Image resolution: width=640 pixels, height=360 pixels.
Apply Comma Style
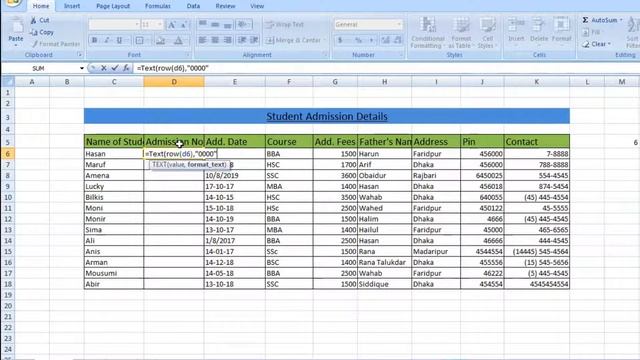point(371,40)
